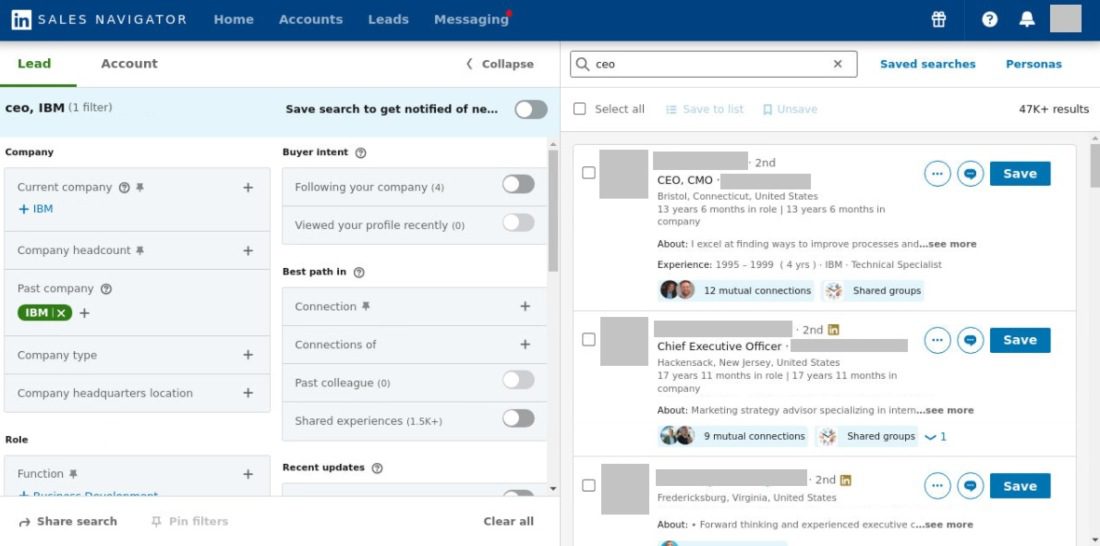
Task: Add suggested IBM to current company
Action: point(35,209)
